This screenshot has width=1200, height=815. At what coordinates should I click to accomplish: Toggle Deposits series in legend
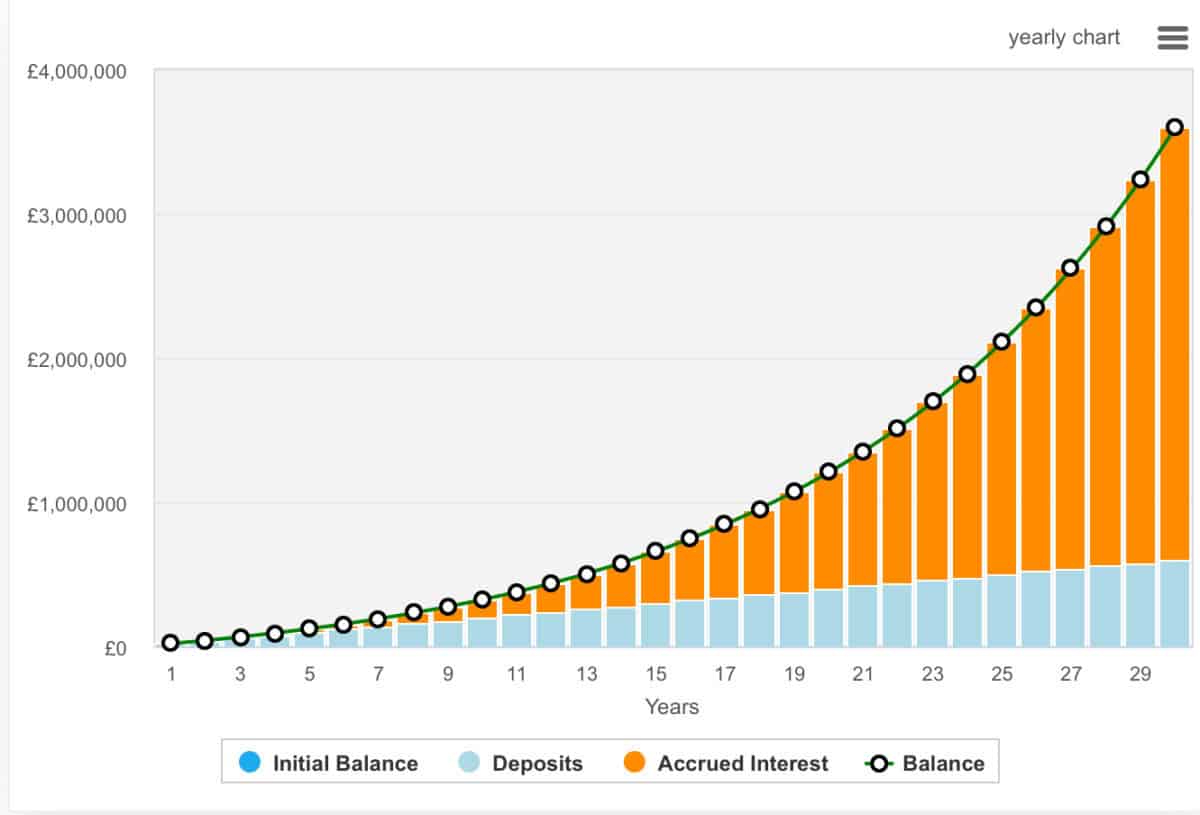coord(537,764)
